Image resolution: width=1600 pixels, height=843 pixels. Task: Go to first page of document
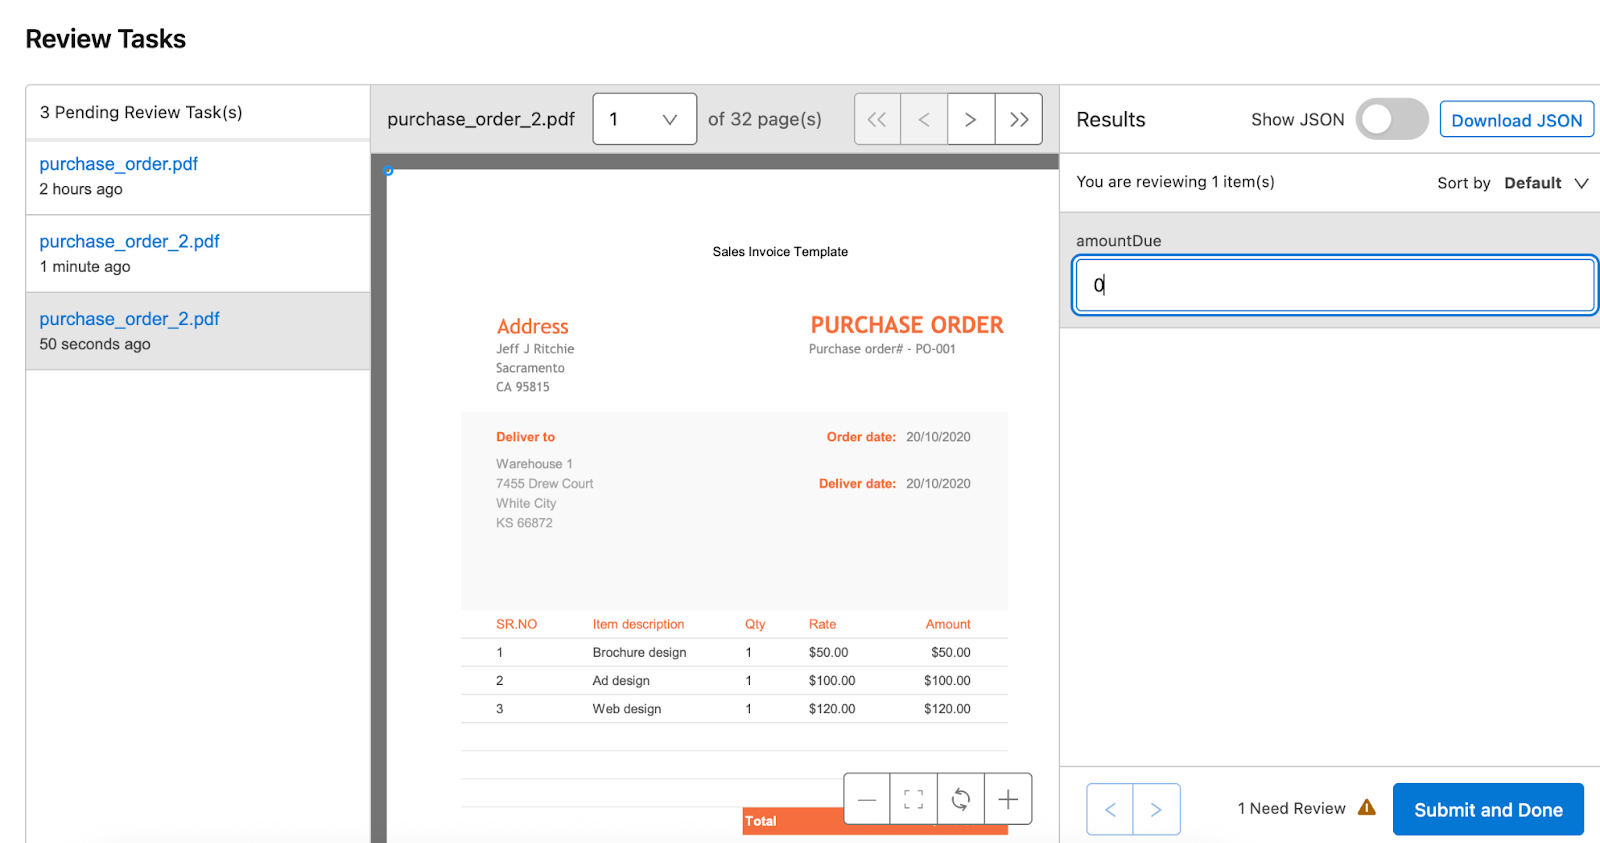pyautogui.click(x=877, y=119)
